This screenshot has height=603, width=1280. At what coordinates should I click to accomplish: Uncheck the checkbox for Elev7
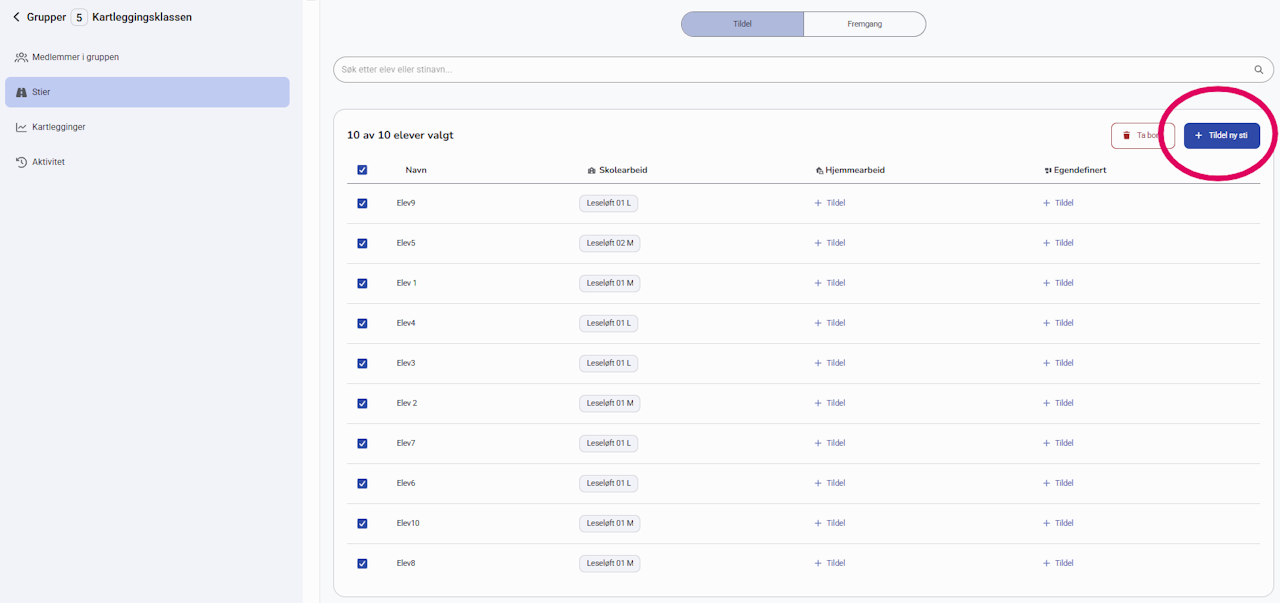(362, 443)
